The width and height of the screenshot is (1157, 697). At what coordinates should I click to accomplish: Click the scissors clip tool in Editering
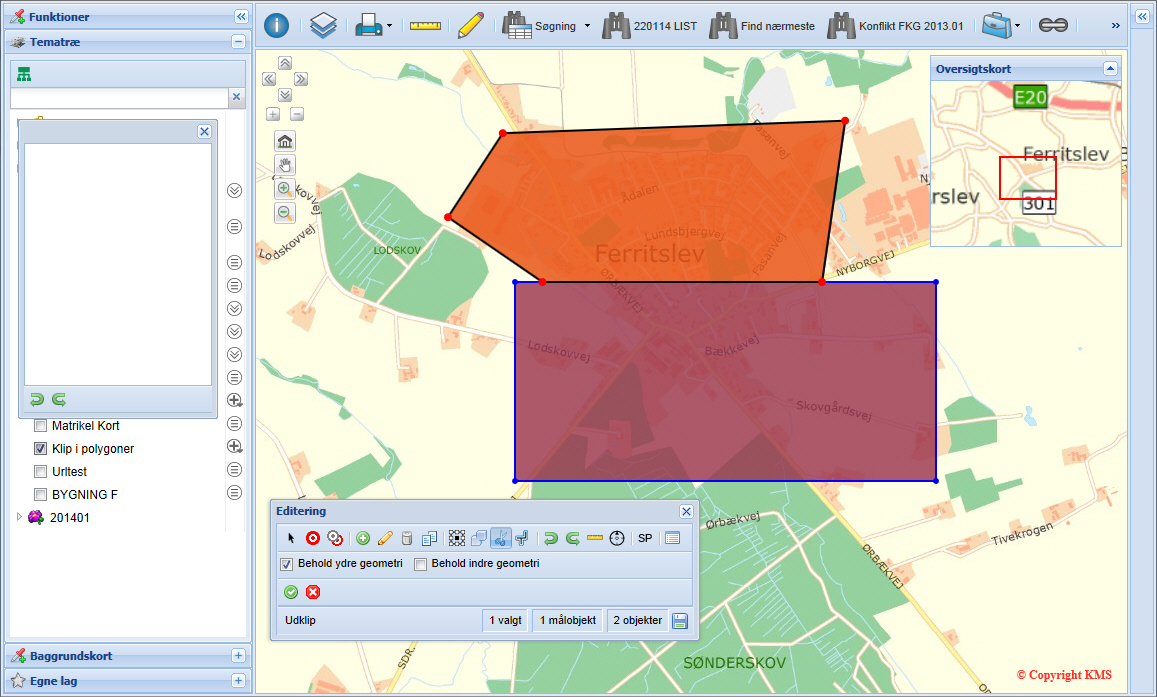click(500, 538)
